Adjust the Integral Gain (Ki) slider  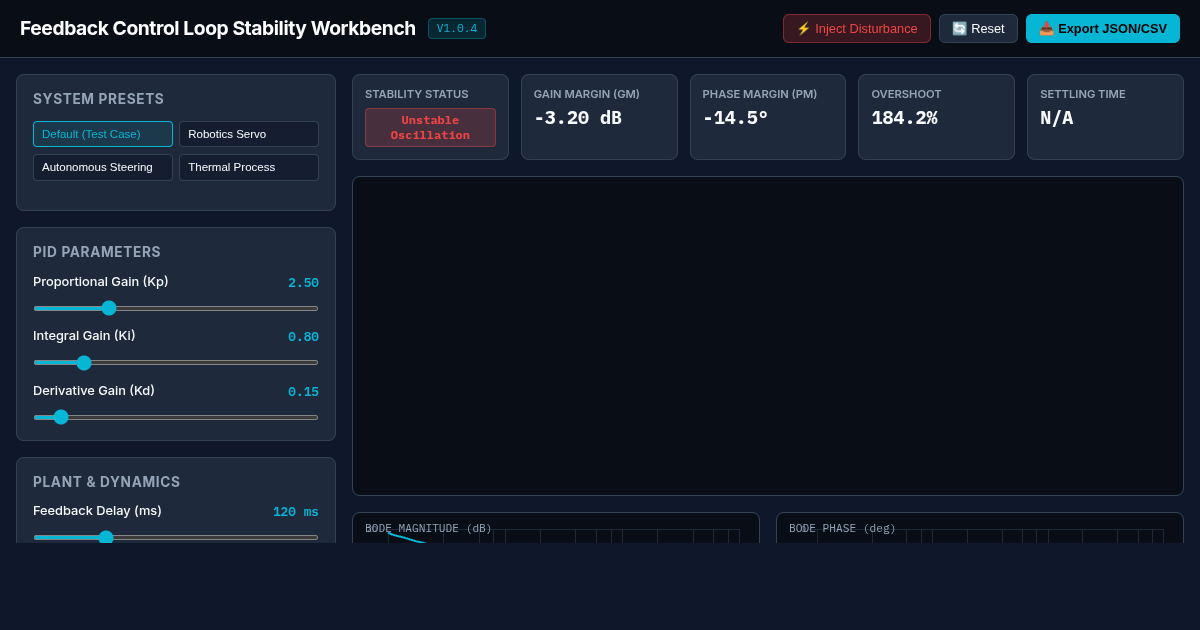coord(176,362)
